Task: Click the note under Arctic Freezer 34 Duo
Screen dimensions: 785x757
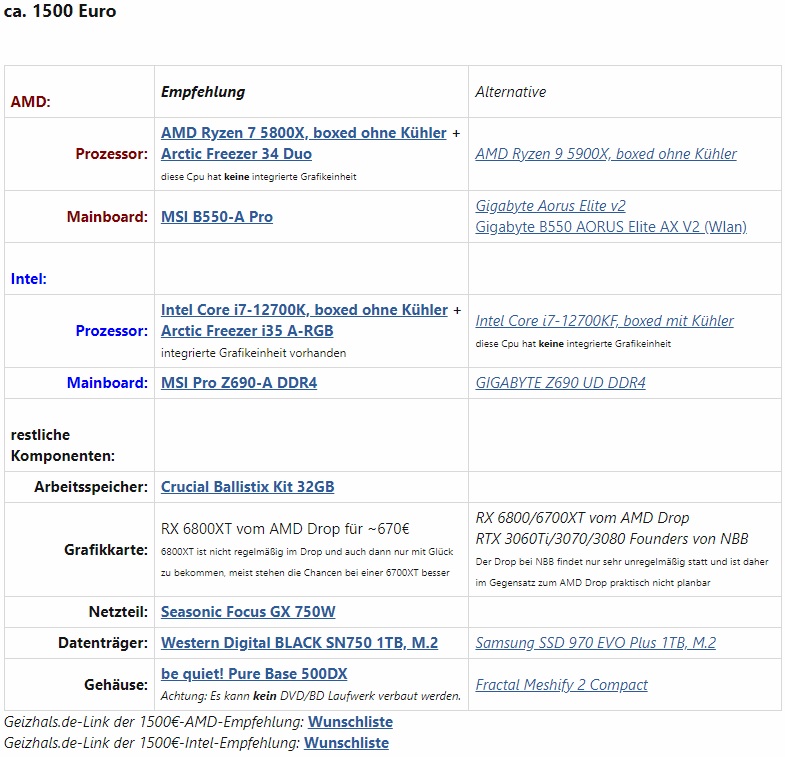Action: coord(258,177)
